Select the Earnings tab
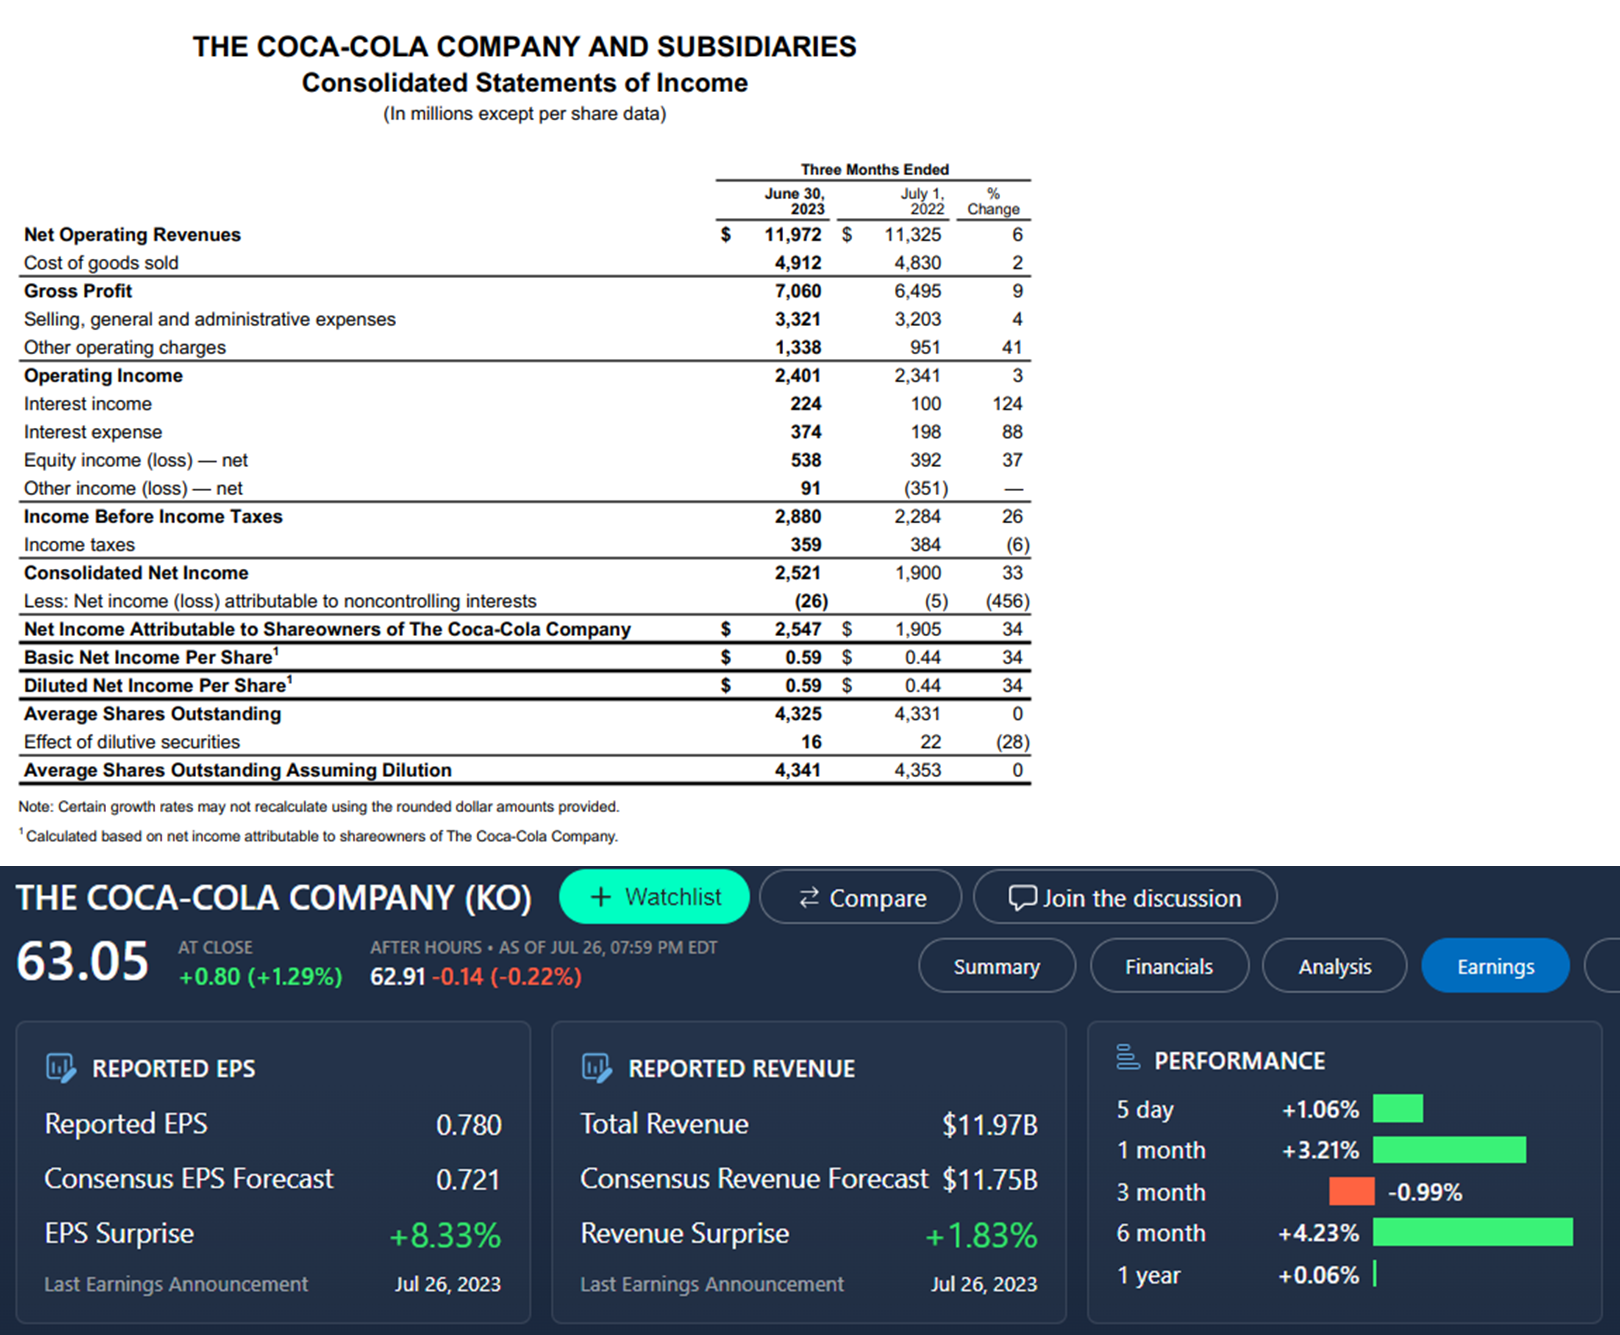 [1495, 966]
